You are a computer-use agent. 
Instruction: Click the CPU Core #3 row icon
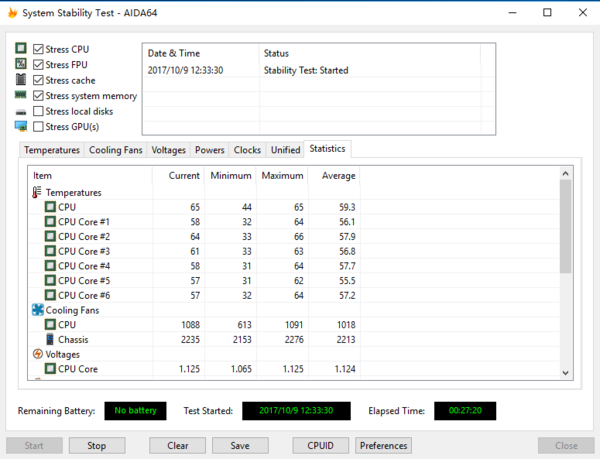pos(50,251)
